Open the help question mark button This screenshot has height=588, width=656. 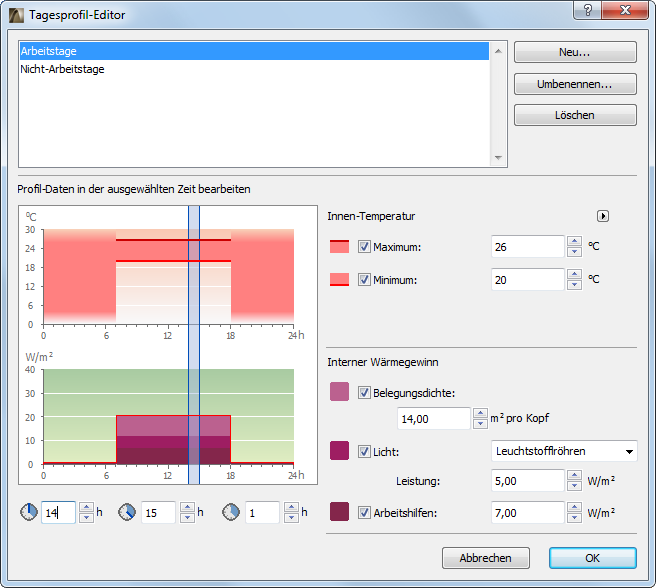point(587,10)
